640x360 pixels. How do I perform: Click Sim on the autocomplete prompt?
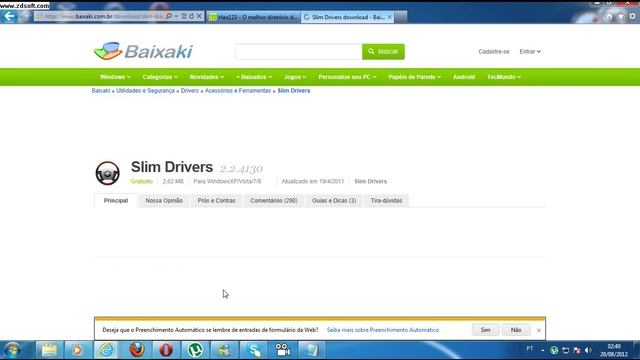485,330
